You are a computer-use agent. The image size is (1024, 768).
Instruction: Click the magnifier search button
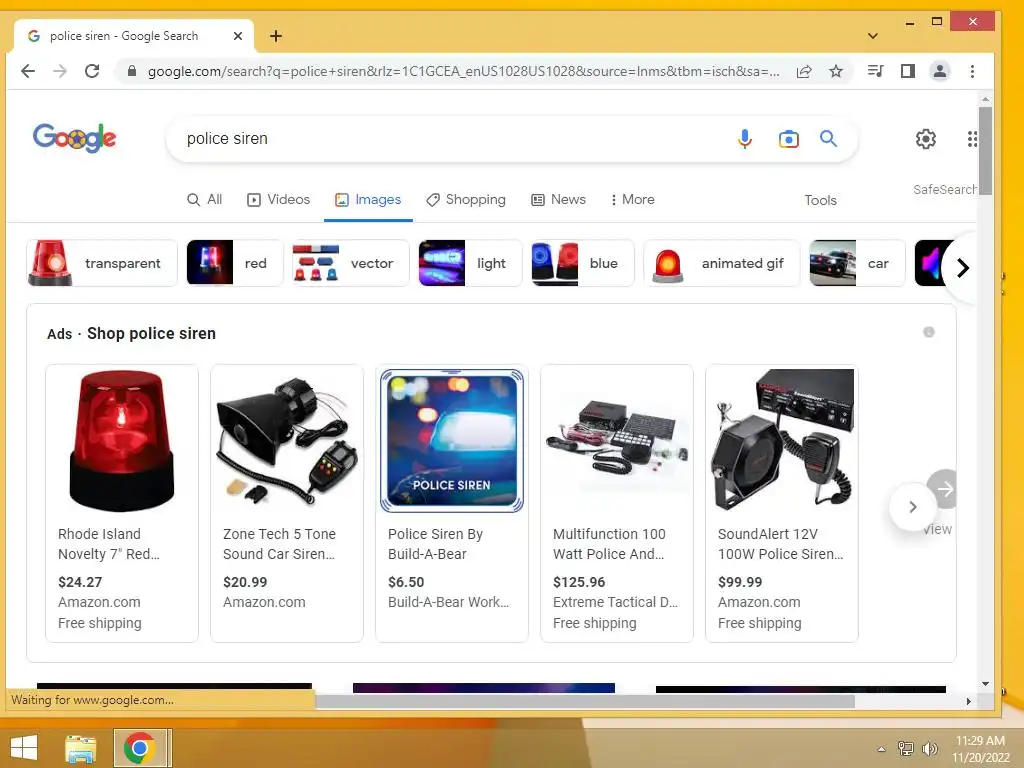pos(828,138)
